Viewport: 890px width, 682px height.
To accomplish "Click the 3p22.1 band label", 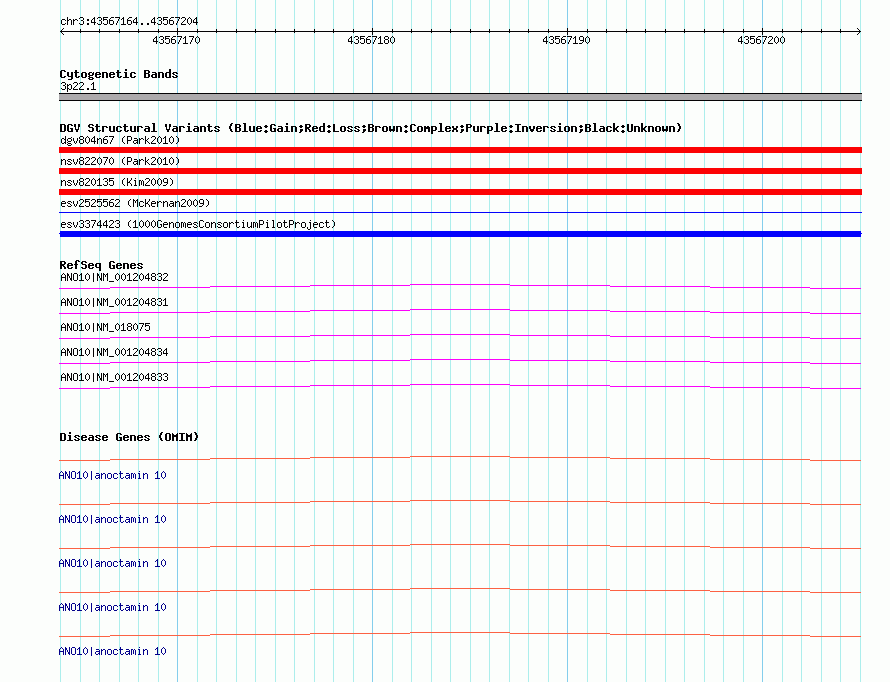I will (78, 86).
